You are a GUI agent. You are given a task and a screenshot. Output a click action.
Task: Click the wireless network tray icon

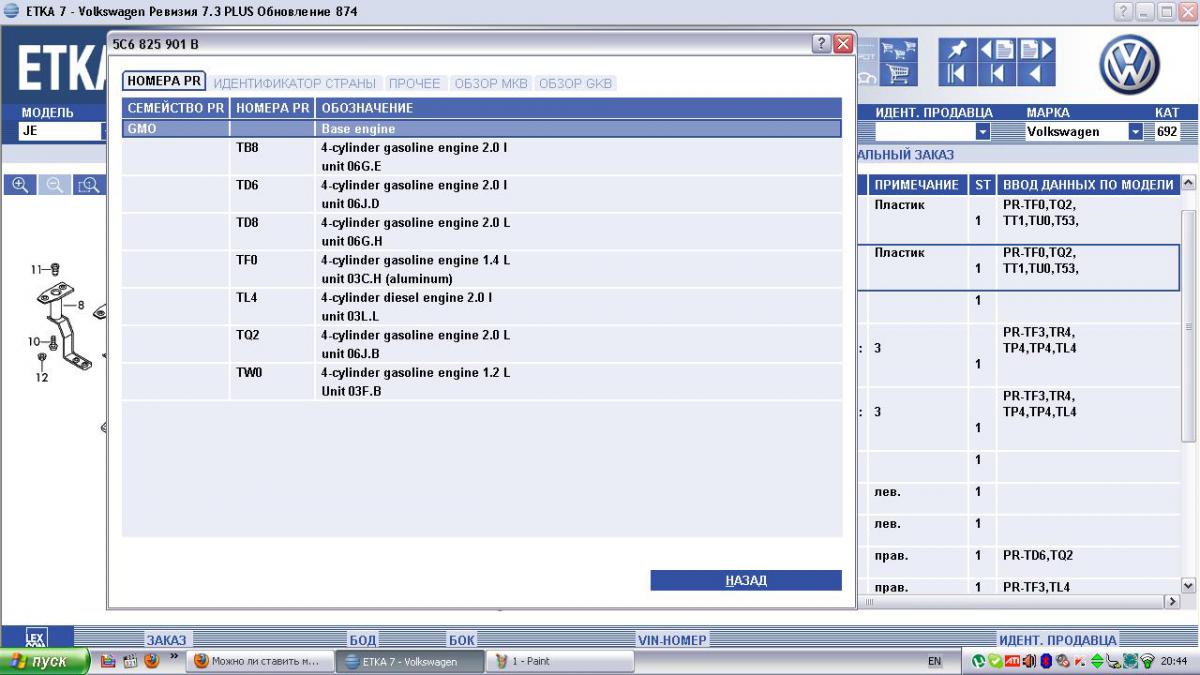[x=1147, y=661]
